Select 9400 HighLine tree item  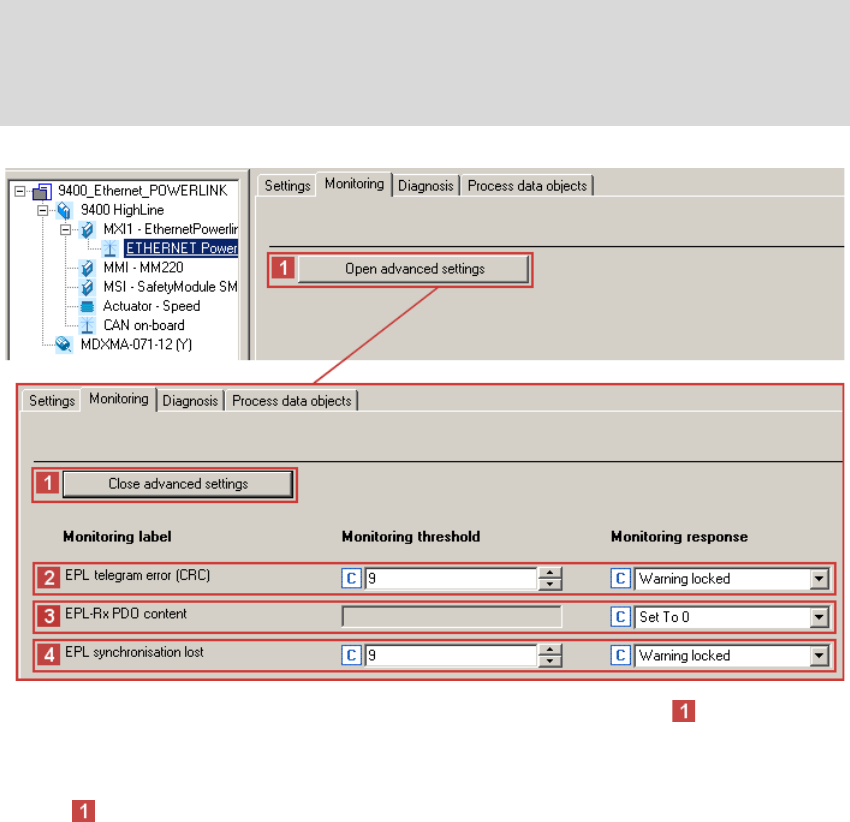click(122, 210)
